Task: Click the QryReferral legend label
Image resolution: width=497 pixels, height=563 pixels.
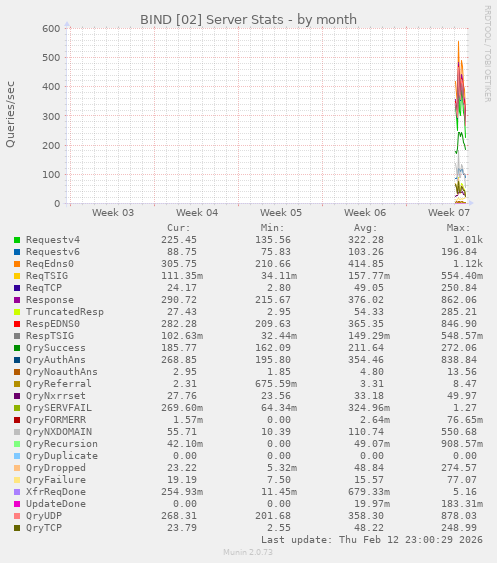Action: (59, 384)
